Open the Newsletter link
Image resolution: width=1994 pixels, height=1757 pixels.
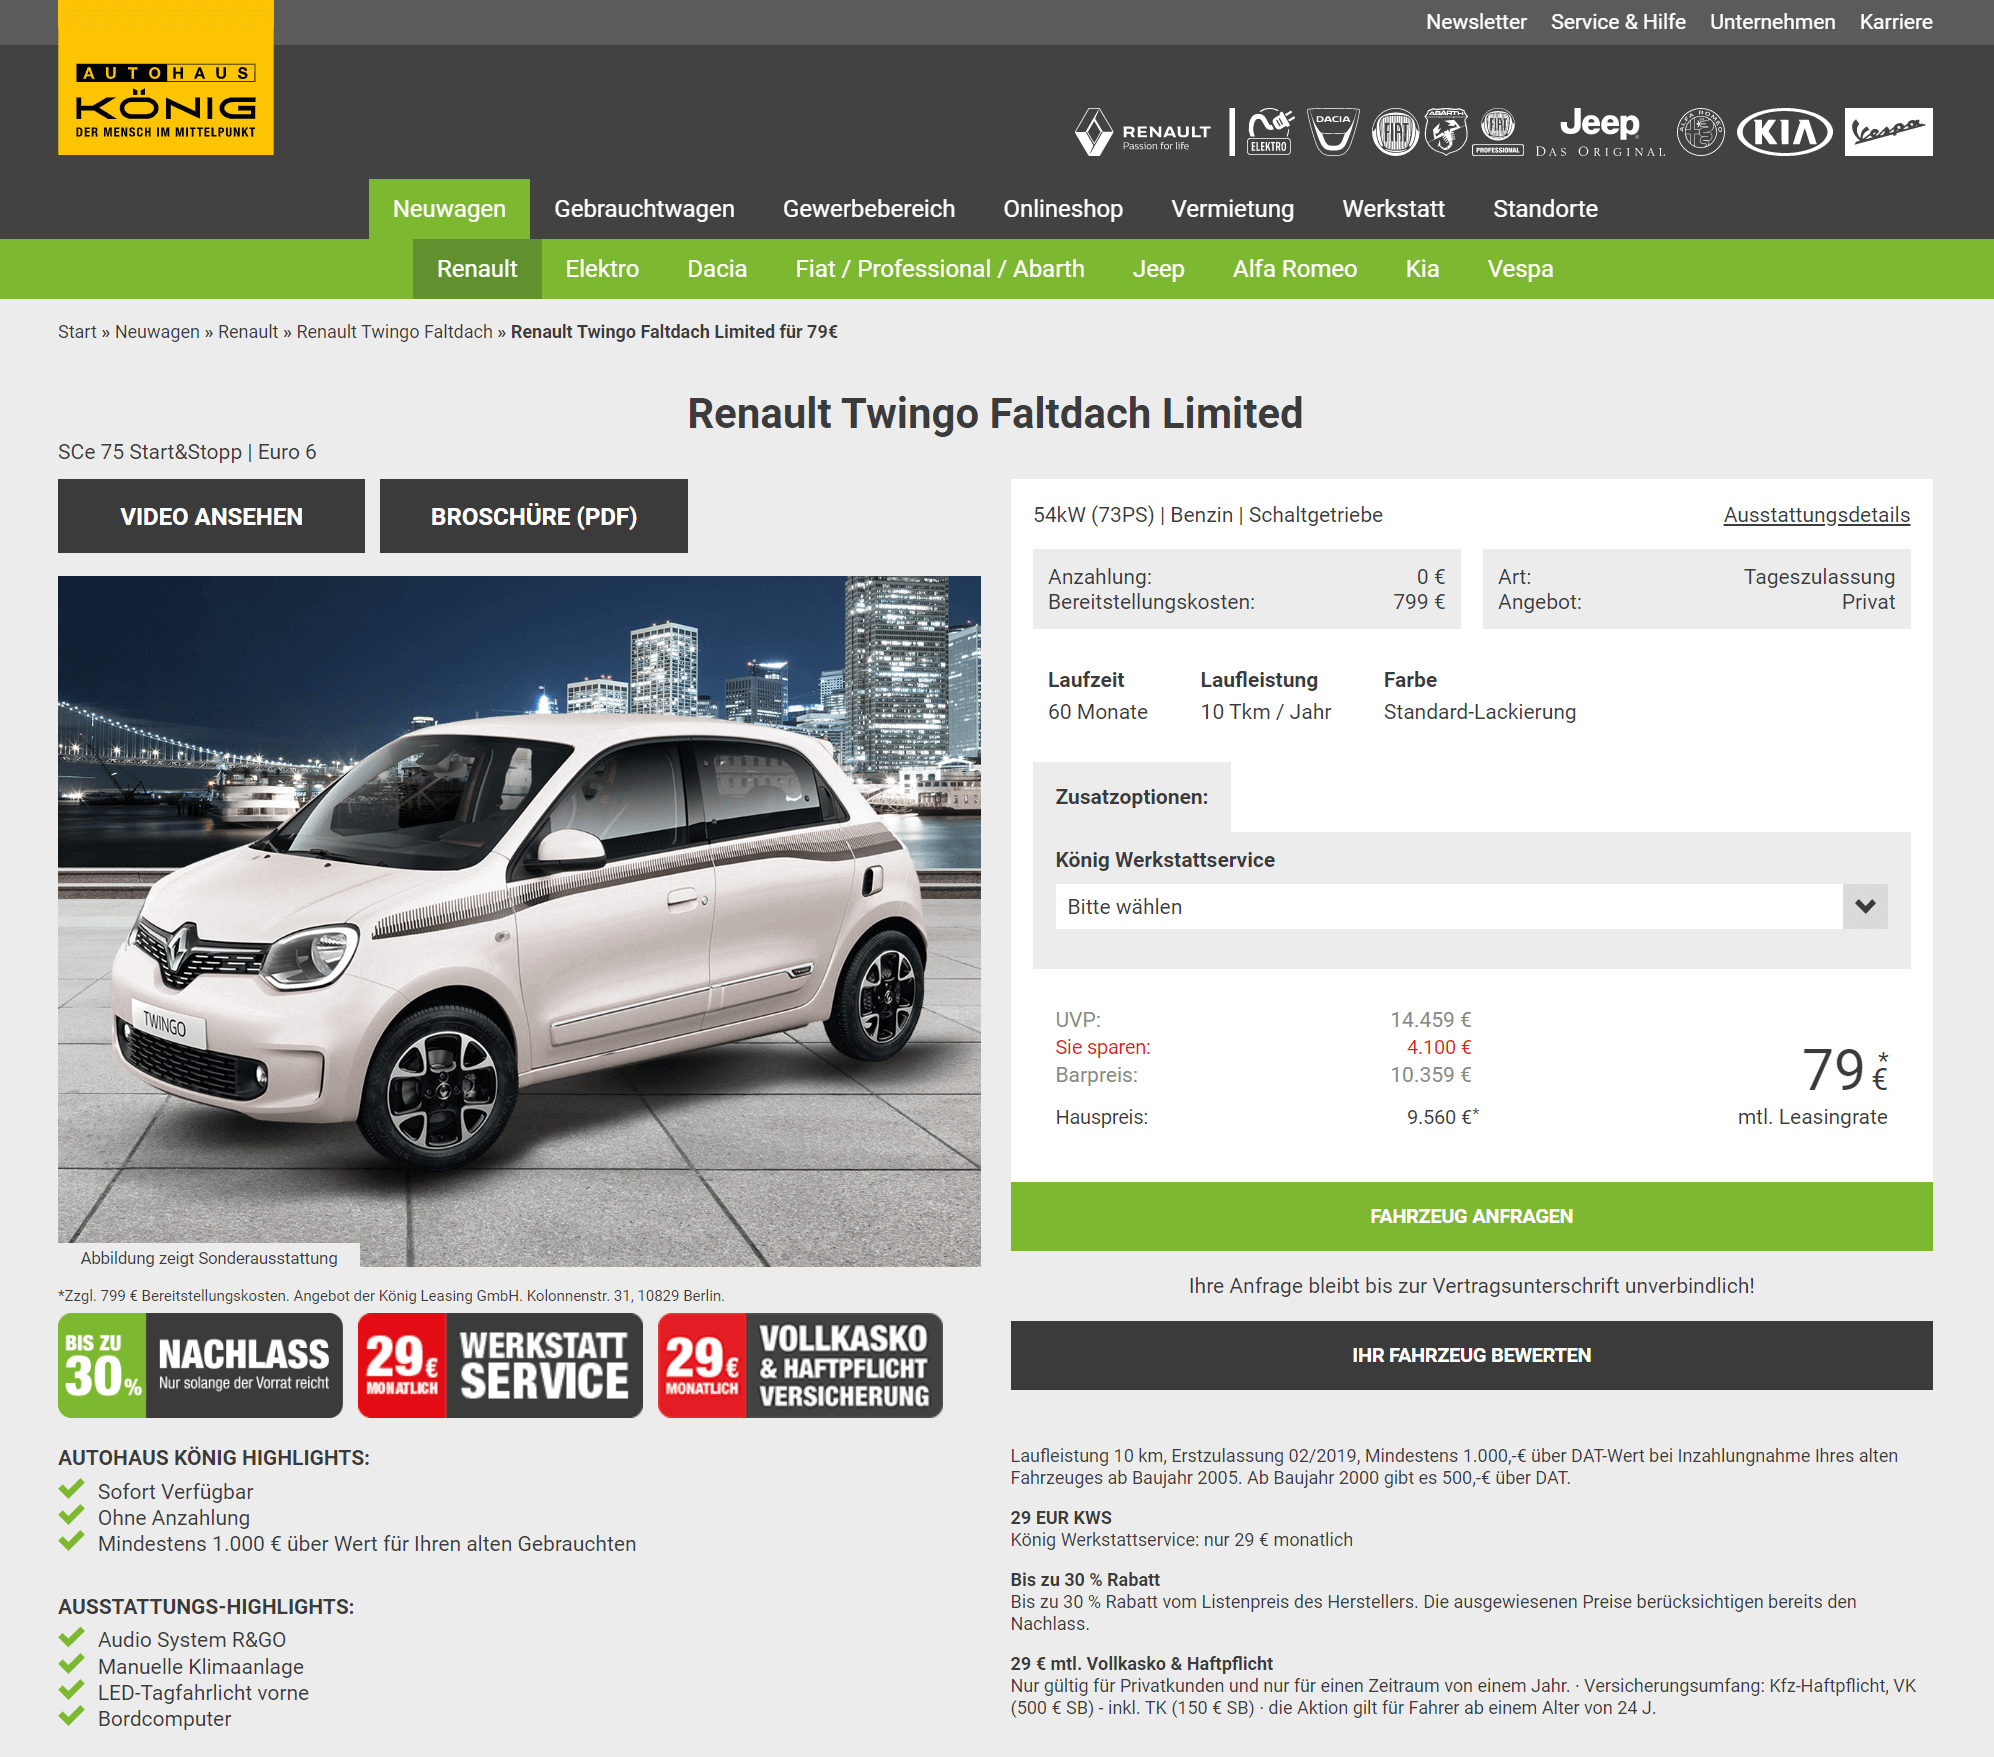(1476, 22)
